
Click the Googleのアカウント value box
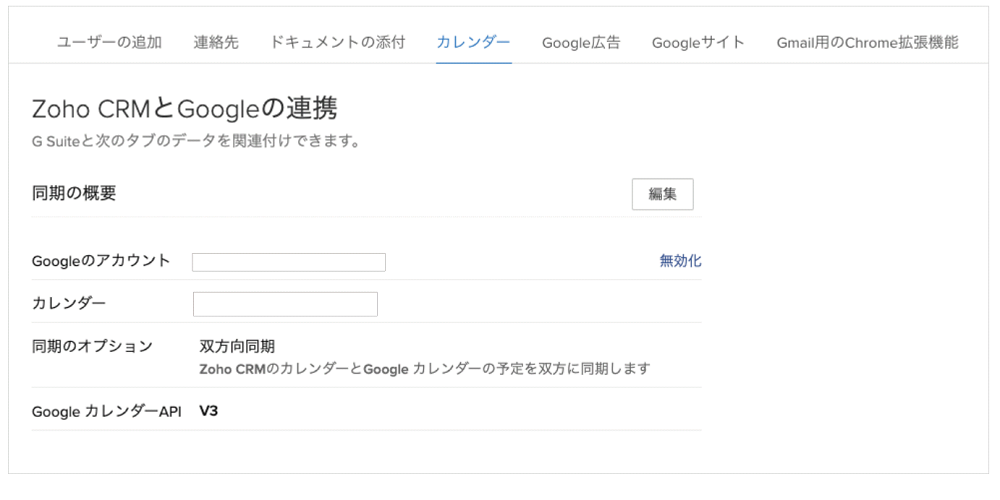(289, 262)
